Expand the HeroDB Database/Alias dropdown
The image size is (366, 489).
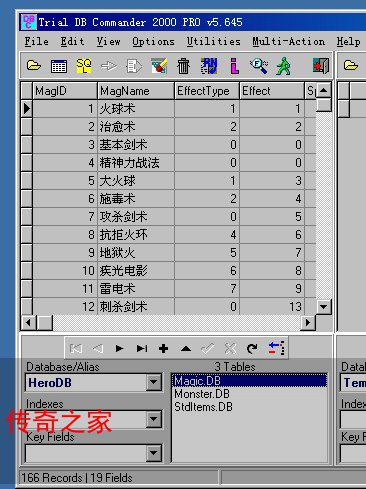pyautogui.click(x=154, y=382)
